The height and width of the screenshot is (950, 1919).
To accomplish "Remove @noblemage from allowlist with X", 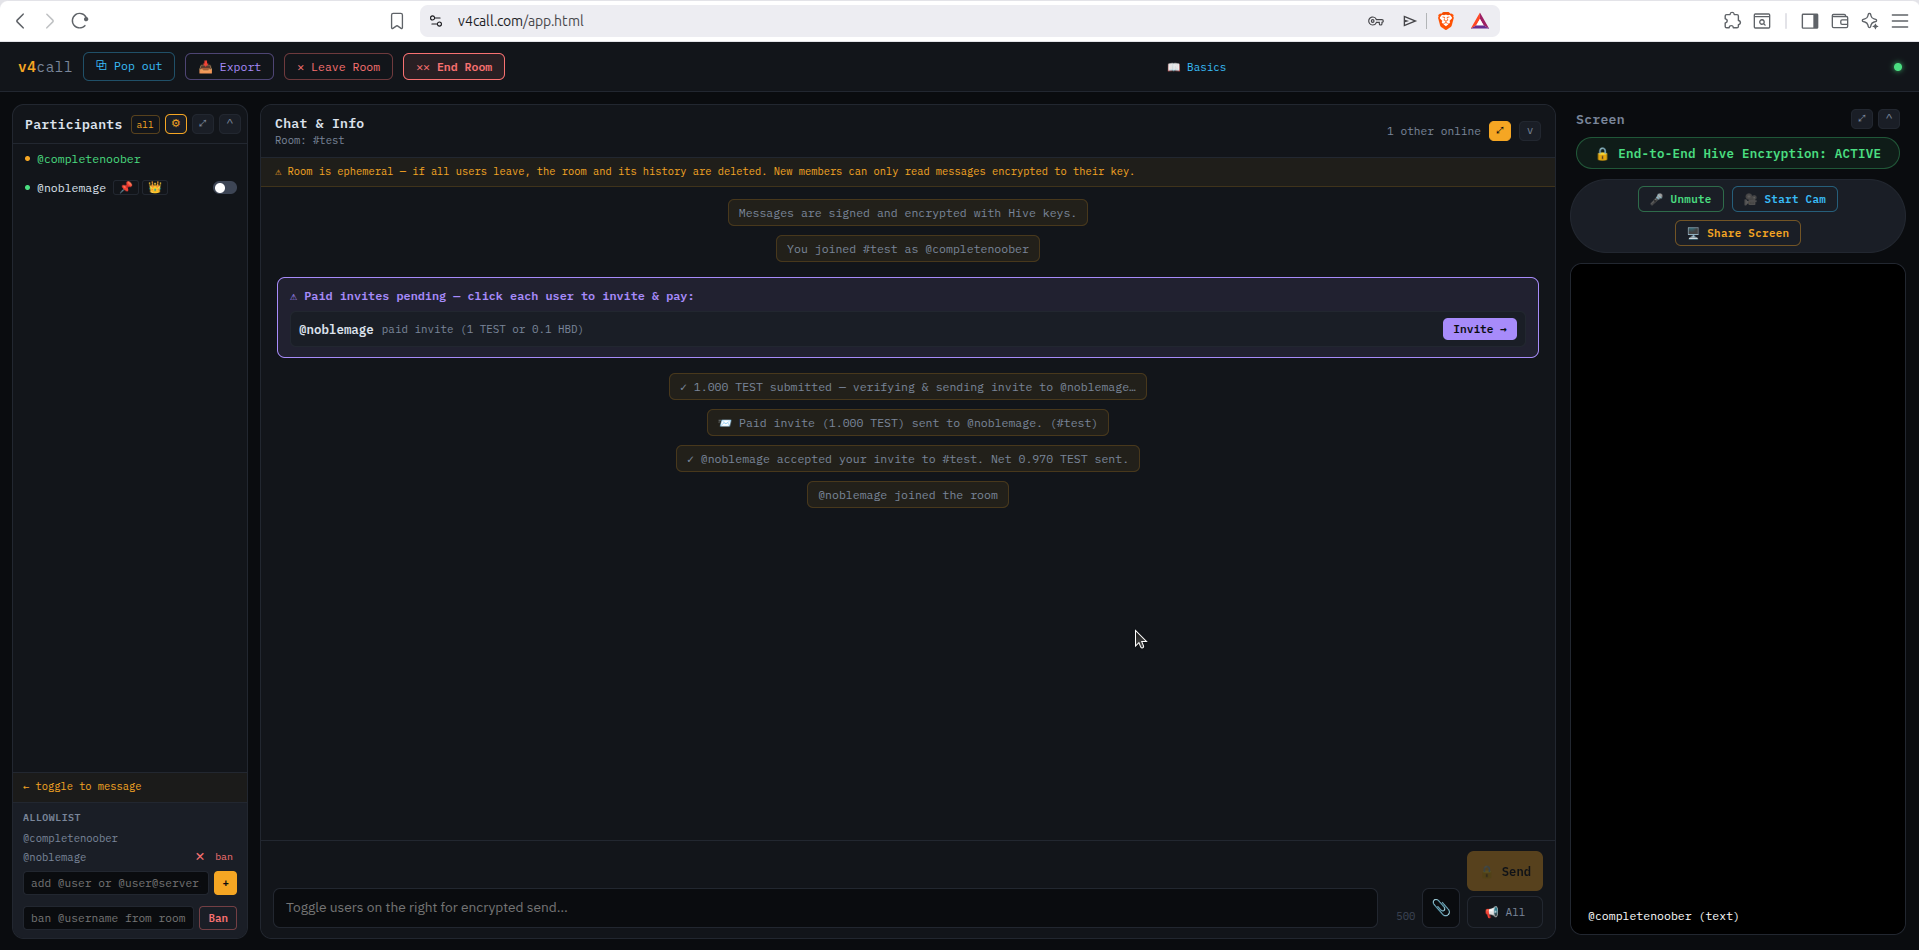I will point(200,857).
